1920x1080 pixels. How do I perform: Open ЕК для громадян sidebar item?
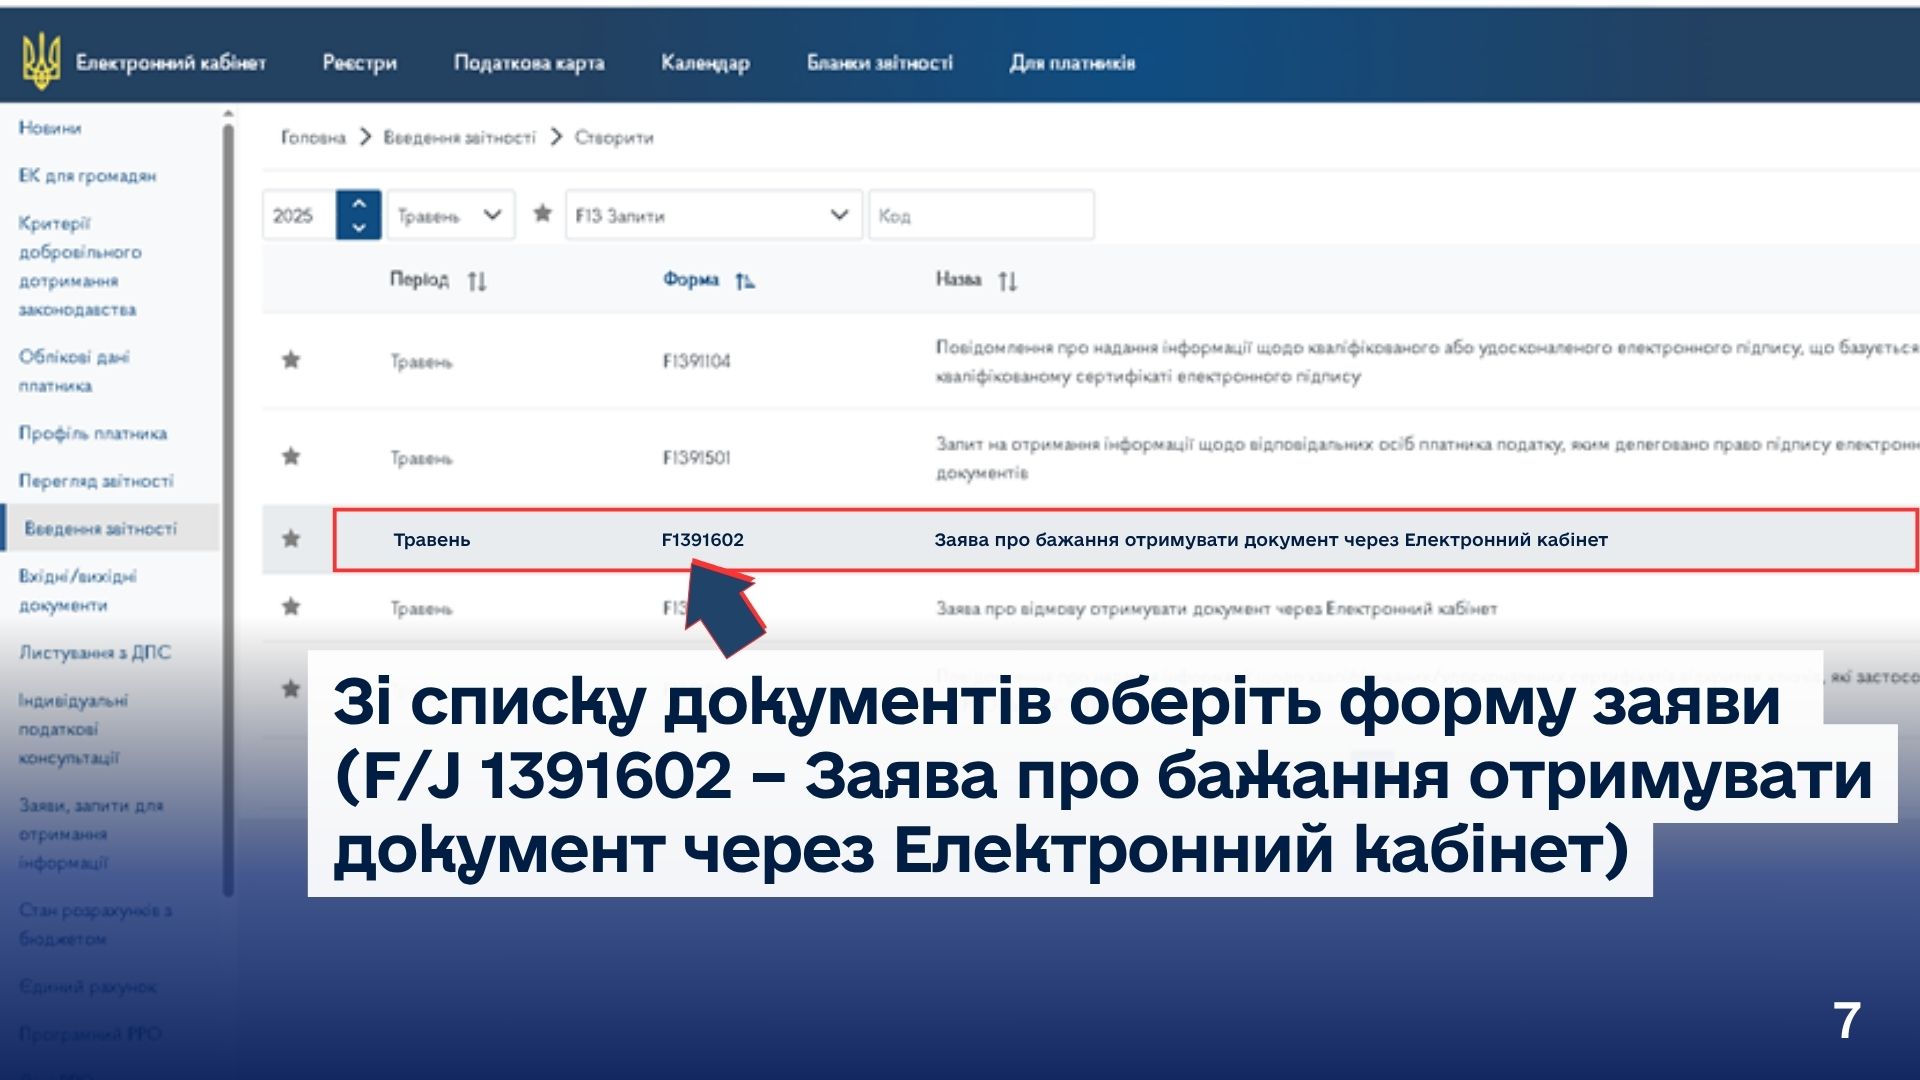coord(87,176)
